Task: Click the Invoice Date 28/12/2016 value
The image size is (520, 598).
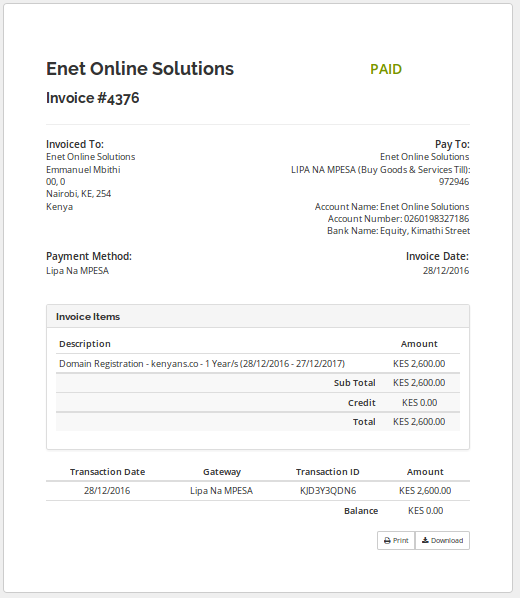Action: click(x=446, y=271)
